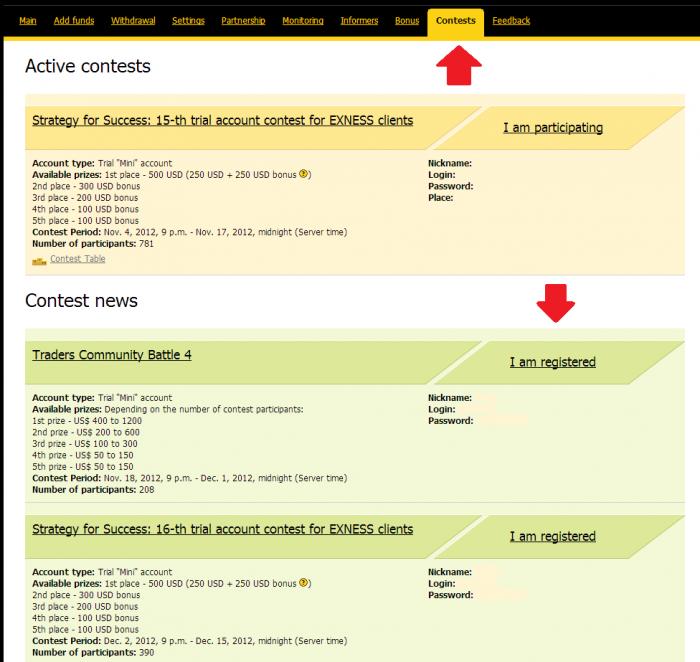Viewport: 700px width, 662px height.
Task: Open the Informers tab
Action: point(359,21)
